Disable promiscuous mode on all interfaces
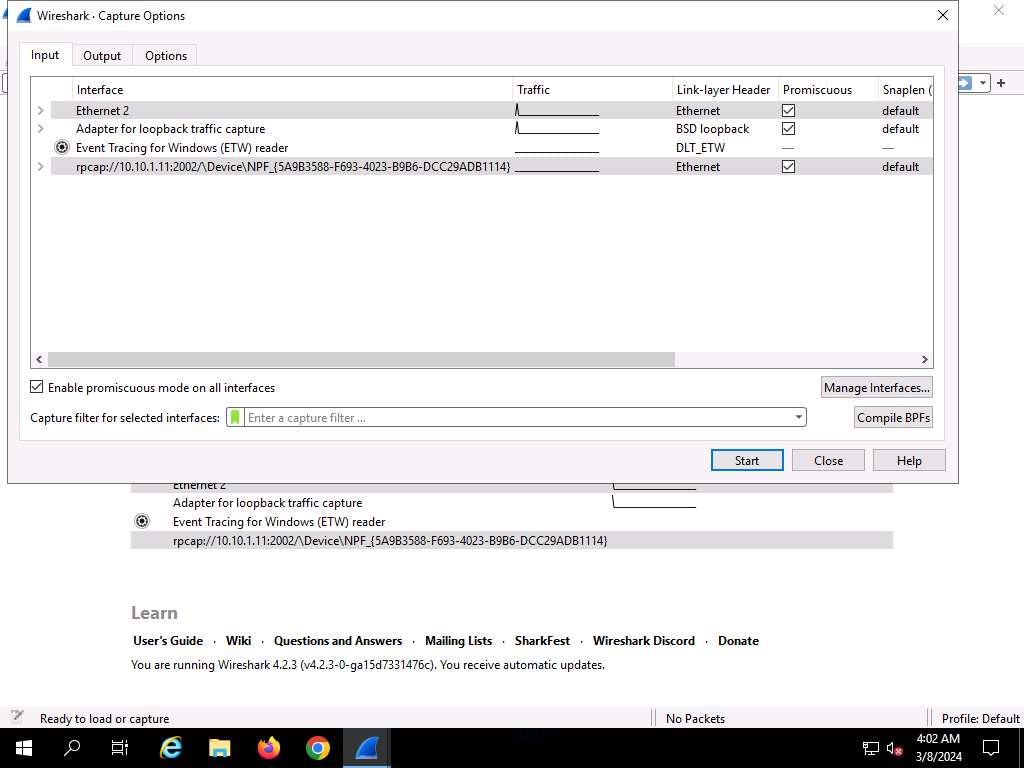The width and height of the screenshot is (1024, 768). pyautogui.click(x=37, y=387)
